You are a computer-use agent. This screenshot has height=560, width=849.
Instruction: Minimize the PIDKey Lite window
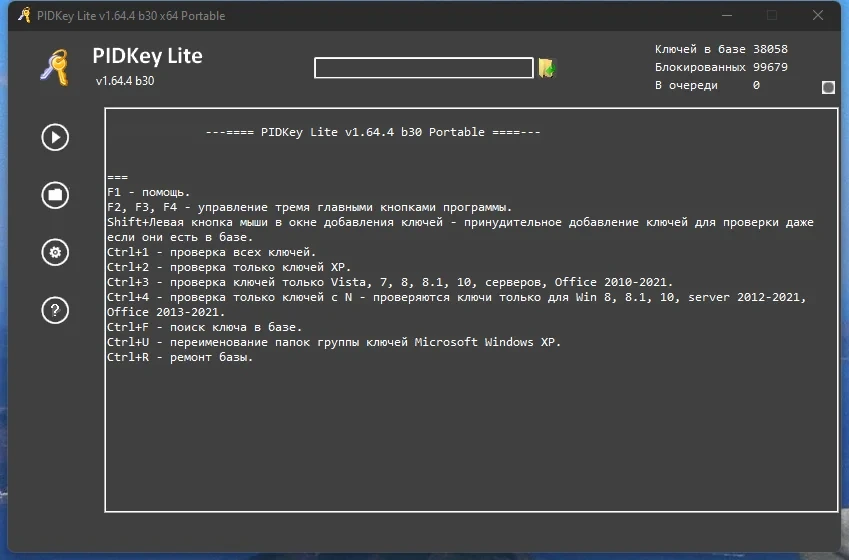tap(727, 15)
